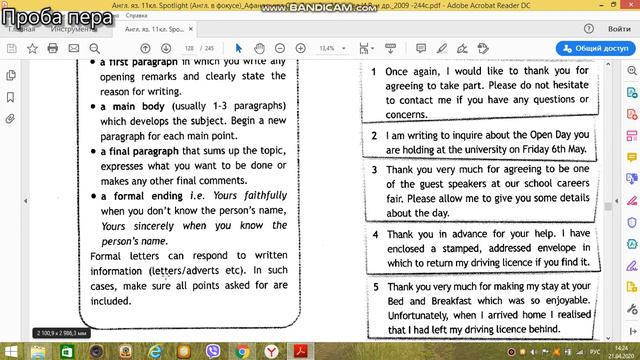
Task: Switch to the Инструменты tab
Action: [73, 29]
